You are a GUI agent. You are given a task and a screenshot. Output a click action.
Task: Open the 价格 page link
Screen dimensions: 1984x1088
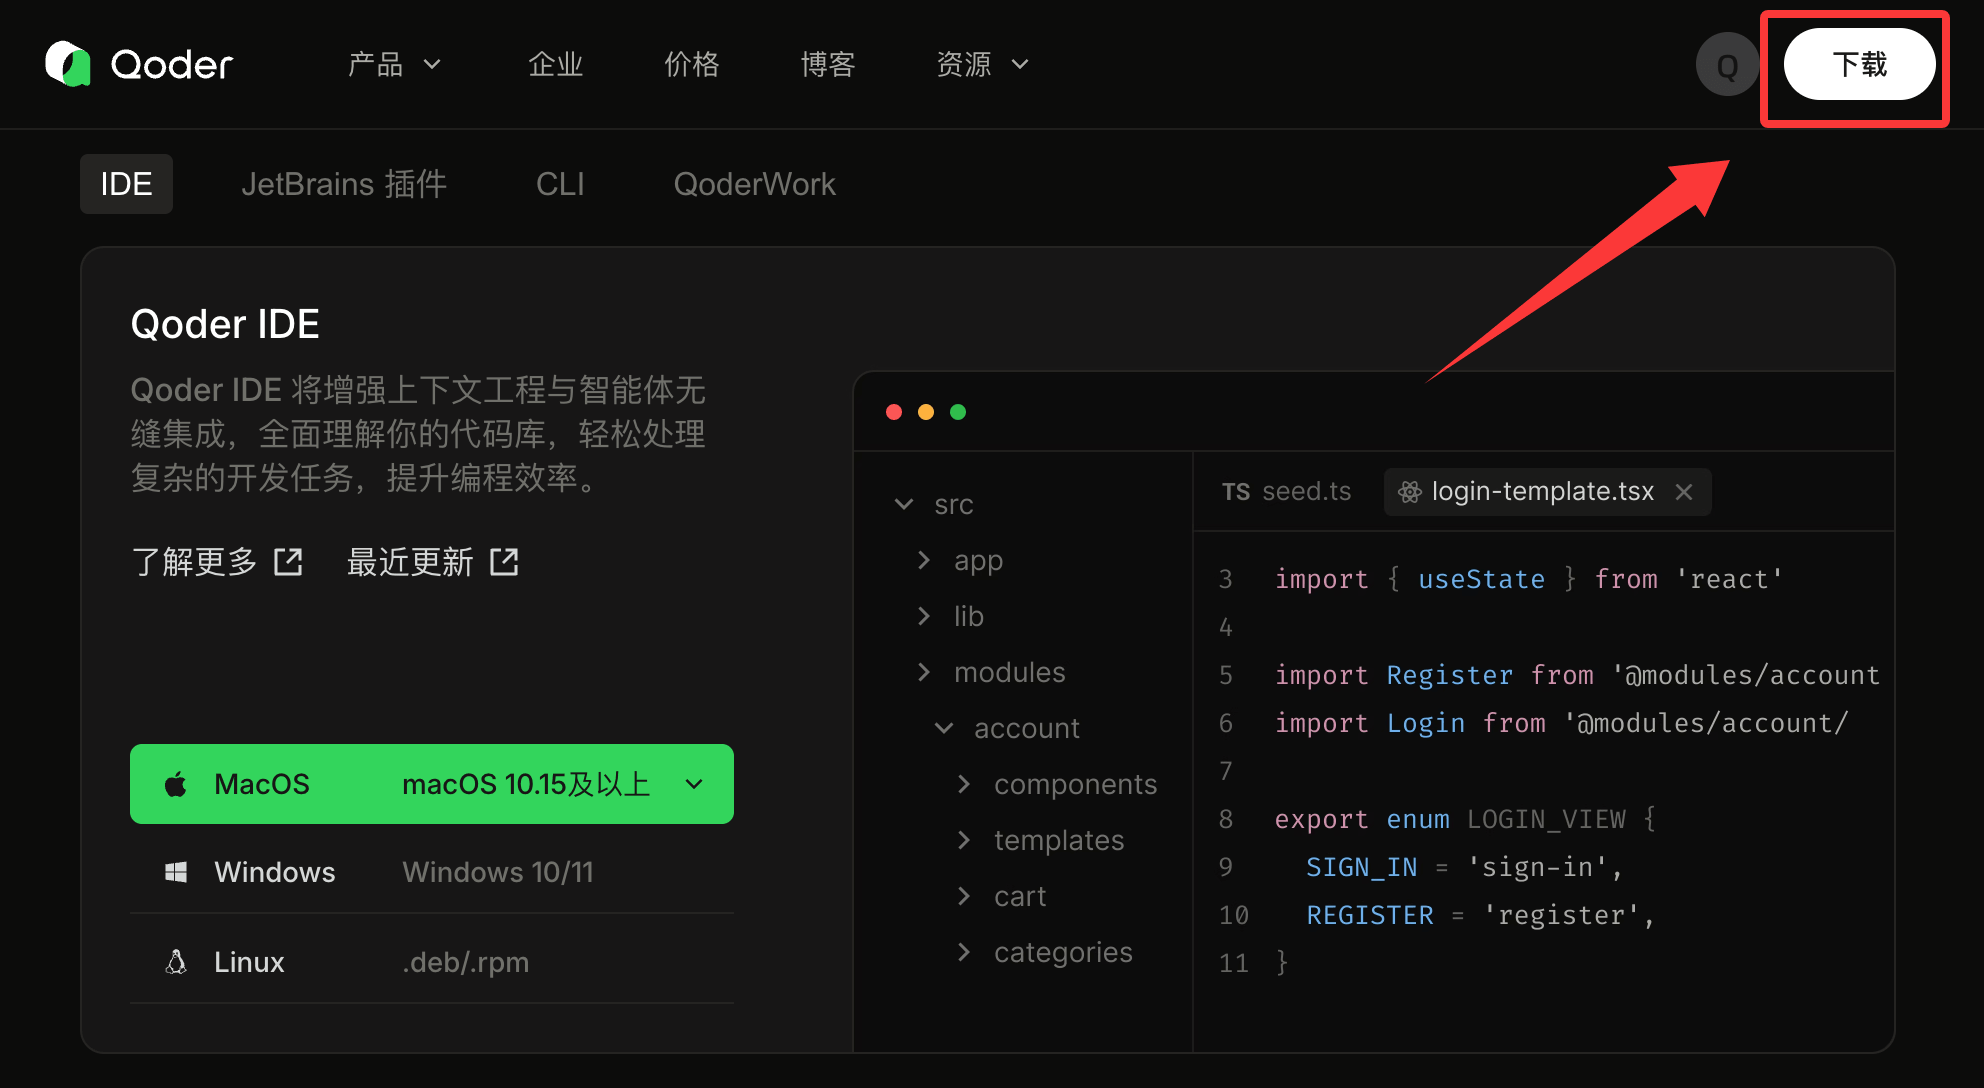pyautogui.click(x=691, y=65)
